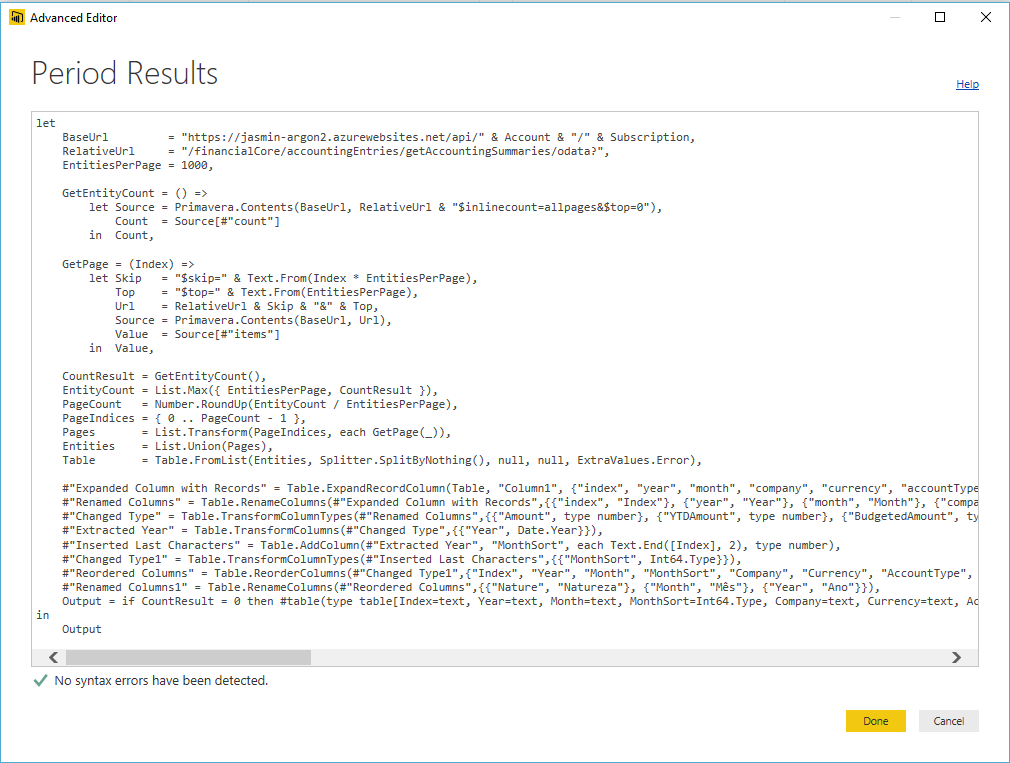
Task: Click the 'Count = Source[#"count"]' line
Action: pyautogui.click(x=197, y=221)
